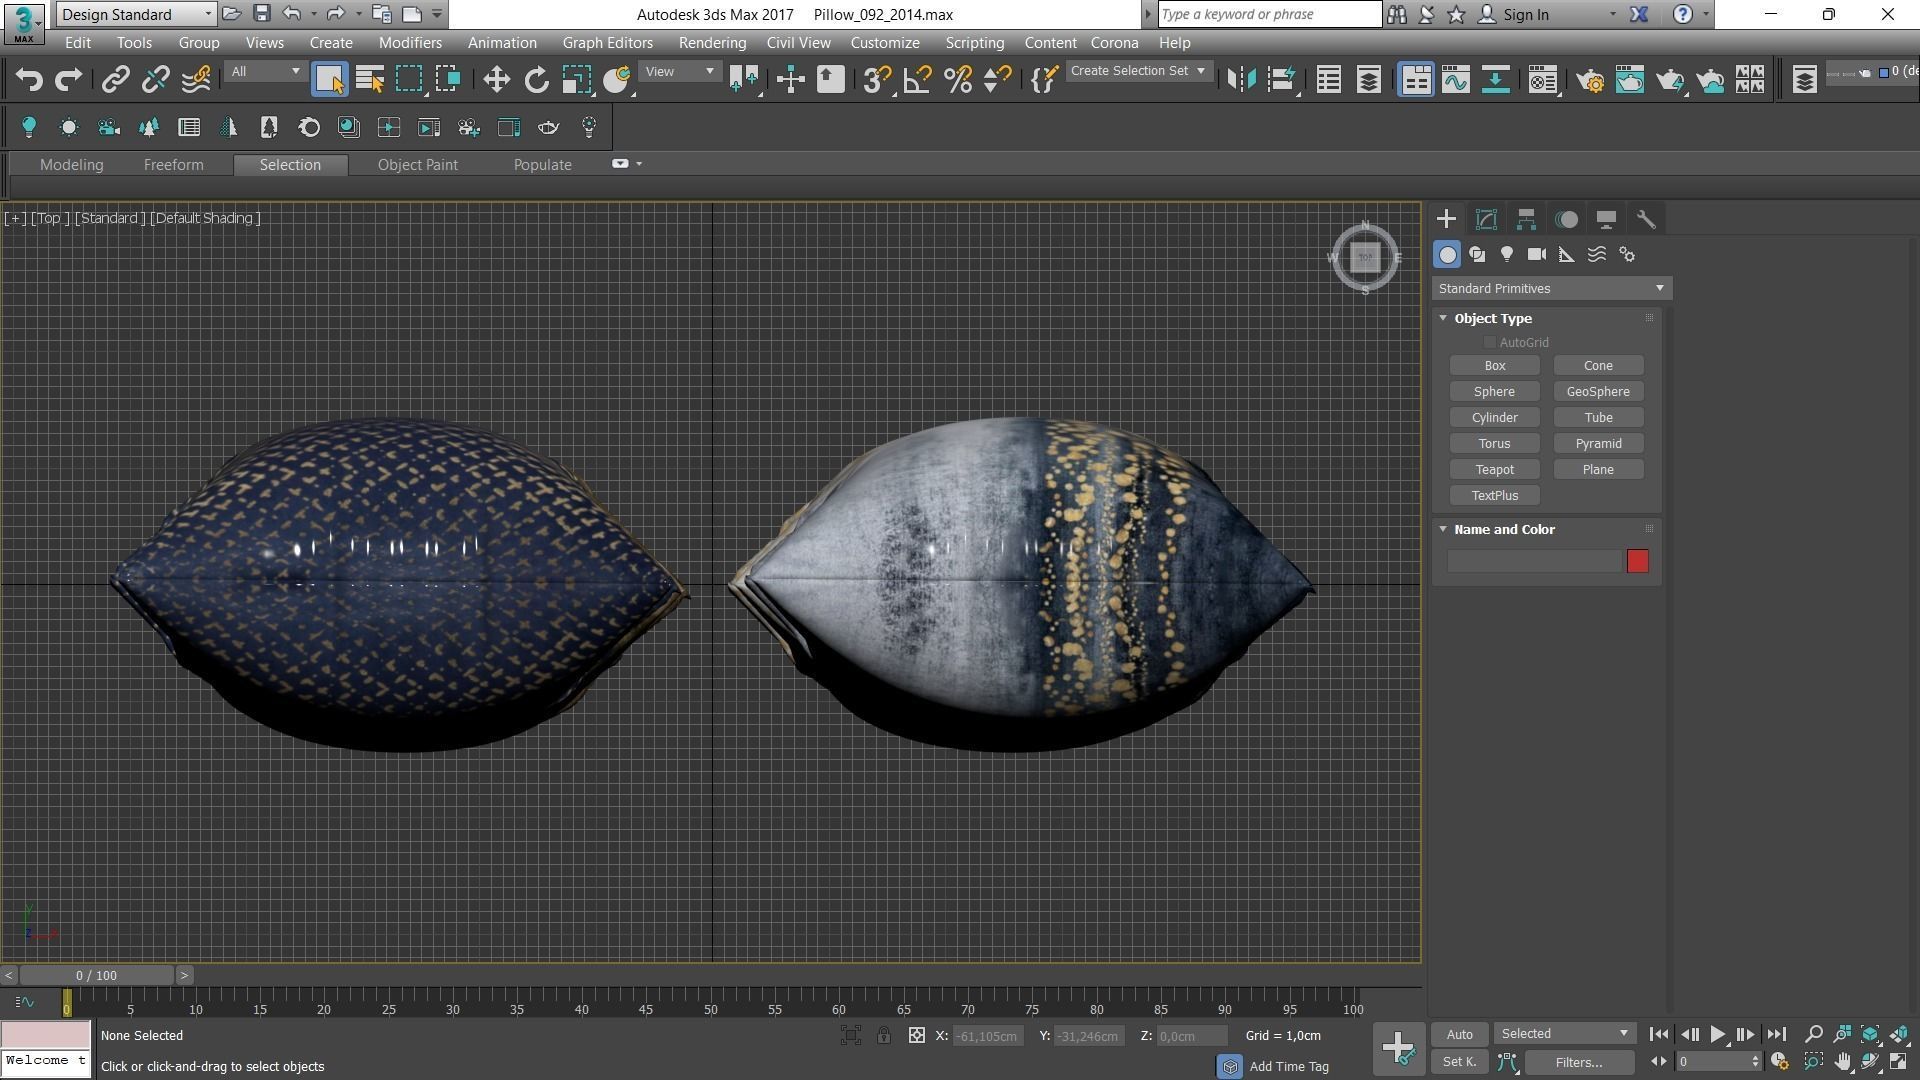The image size is (1920, 1080).
Task: Select the Move transform tool
Action: point(496,80)
